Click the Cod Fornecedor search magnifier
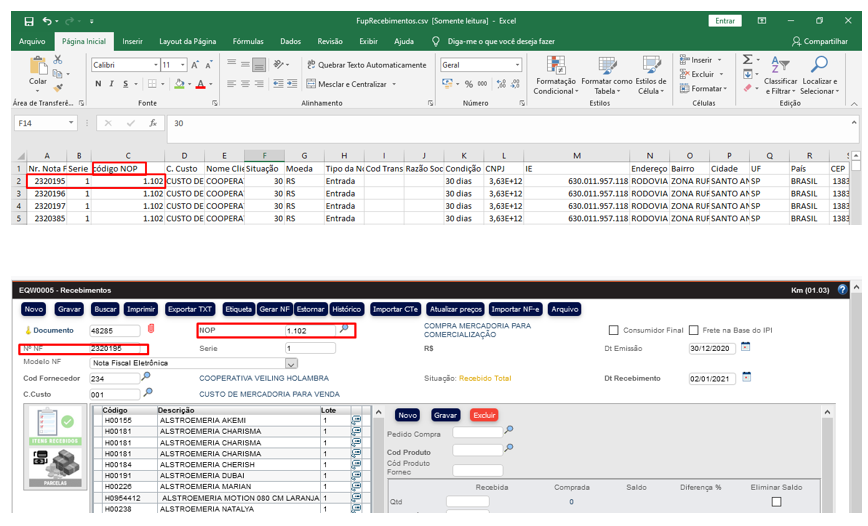The image size is (868, 526). (146, 378)
